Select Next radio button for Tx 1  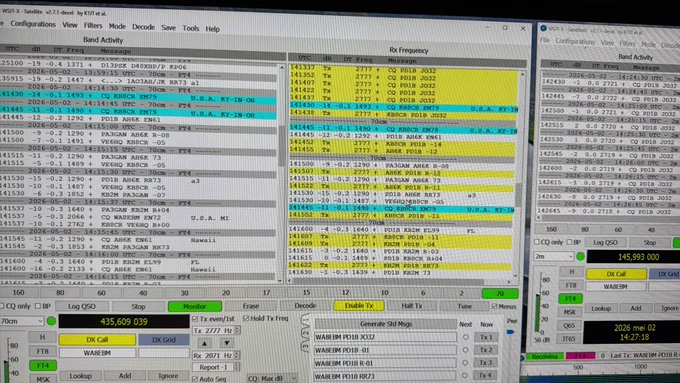[465, 337]
